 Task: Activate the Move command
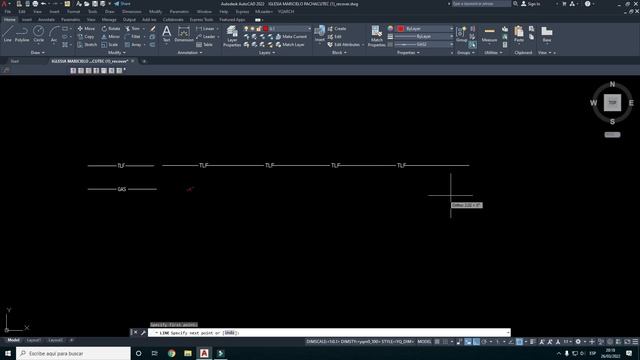(86, 29)
